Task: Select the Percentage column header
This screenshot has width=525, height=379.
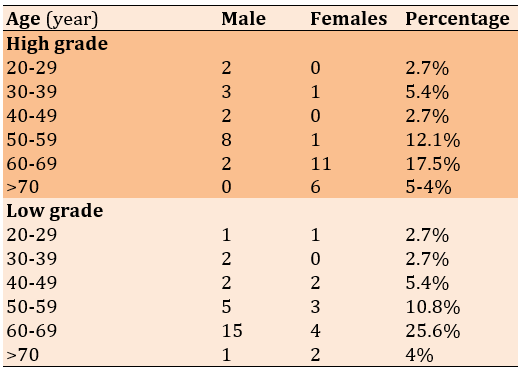Action: click(457, 19)
